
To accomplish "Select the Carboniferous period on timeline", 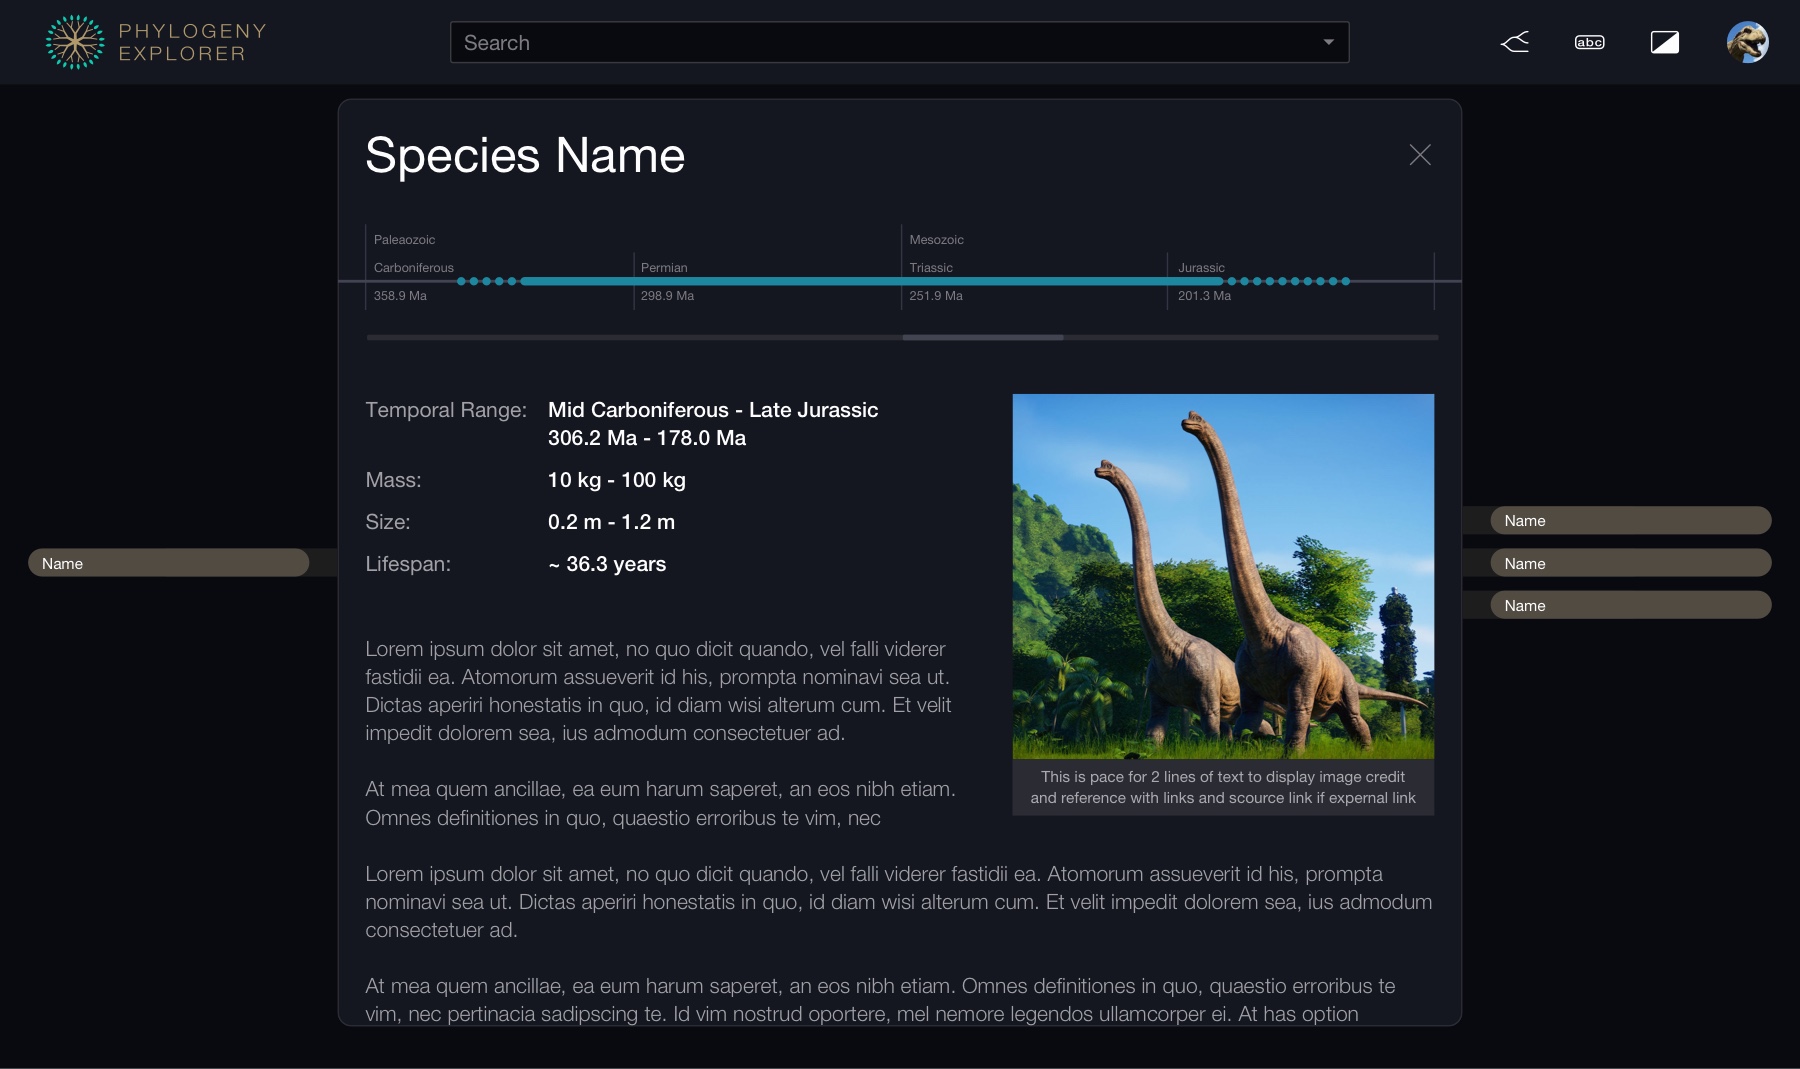I will click(413, 268).
